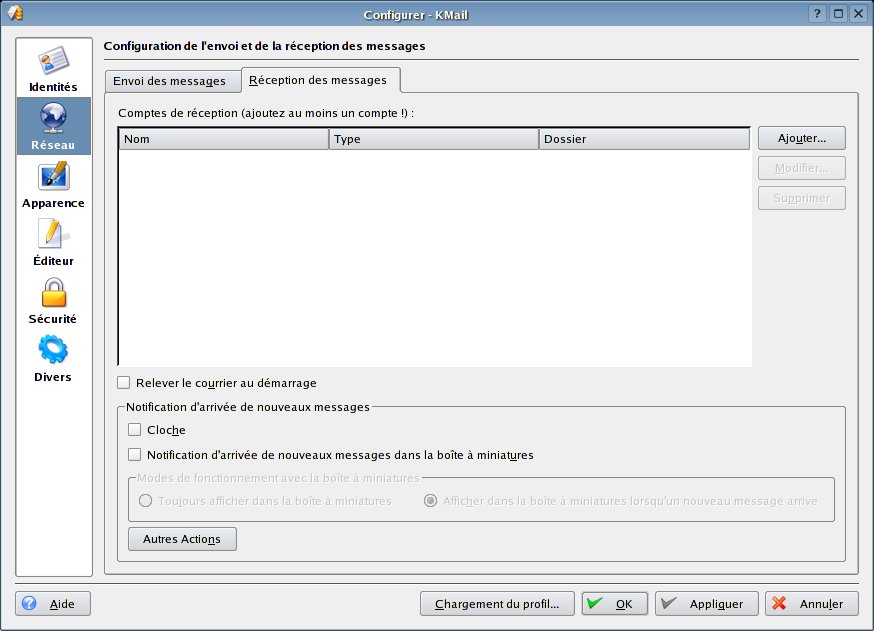Open the Autres Actions menu
This screenshot has width=874, height=631.
tap(182, 538)
